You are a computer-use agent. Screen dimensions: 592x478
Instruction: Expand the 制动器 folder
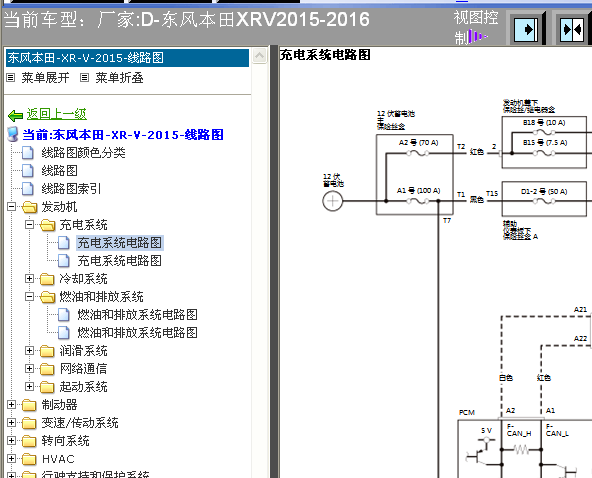coord(11,405)
